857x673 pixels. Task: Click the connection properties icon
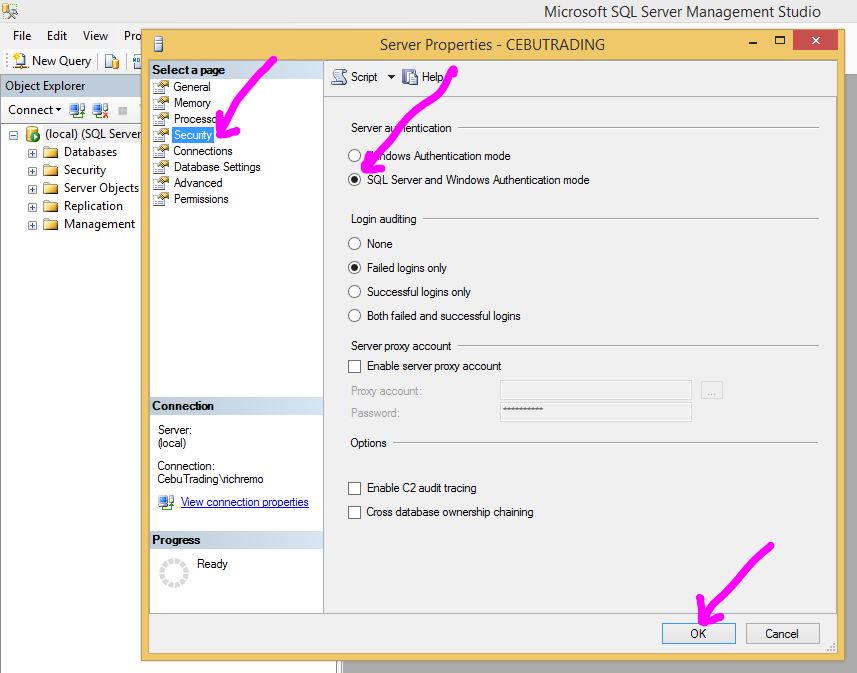pyautogui.click(x=166, y=502)
